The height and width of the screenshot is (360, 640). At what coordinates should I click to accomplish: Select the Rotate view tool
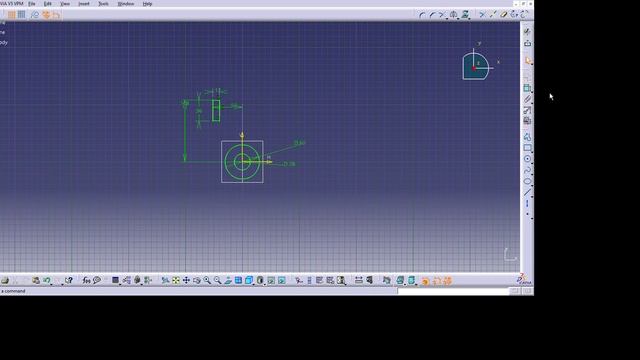click(197, 280)
